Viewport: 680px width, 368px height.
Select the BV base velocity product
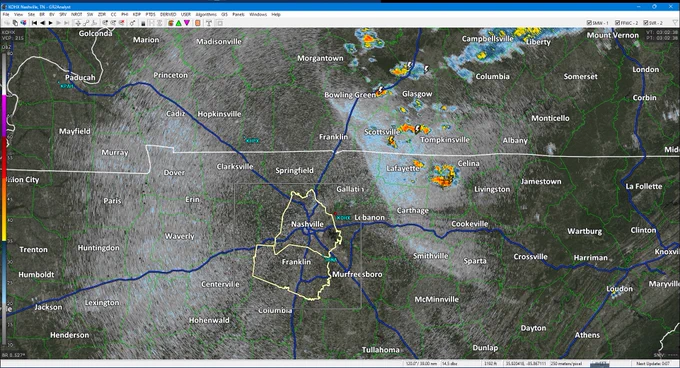click(52, 14)
